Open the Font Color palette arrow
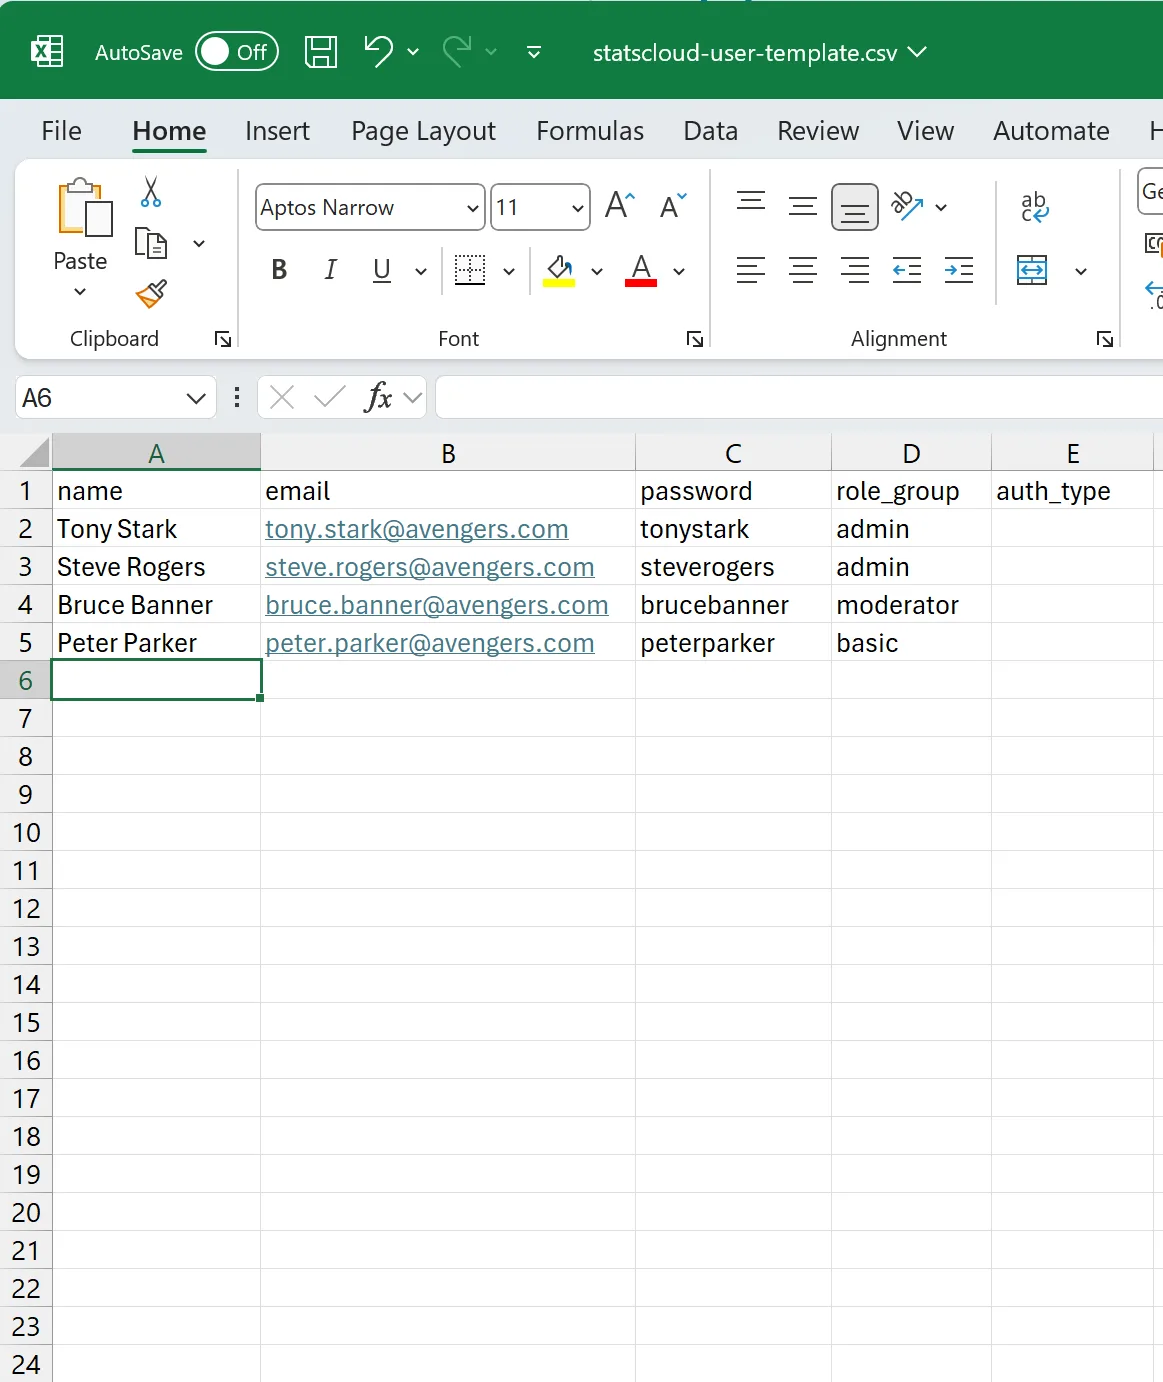The width and height of the screenshot is (1163, 1382). (x=679, y=271)
